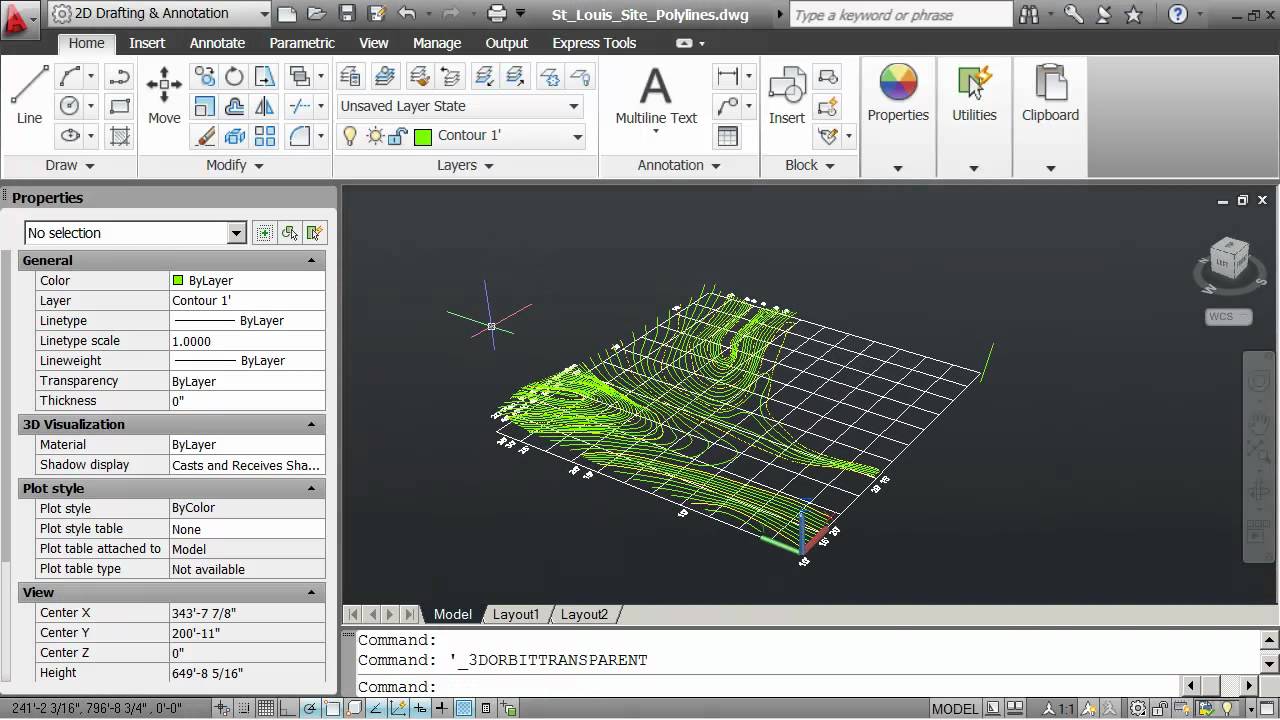Expand the Layers panel

(465, 166)
